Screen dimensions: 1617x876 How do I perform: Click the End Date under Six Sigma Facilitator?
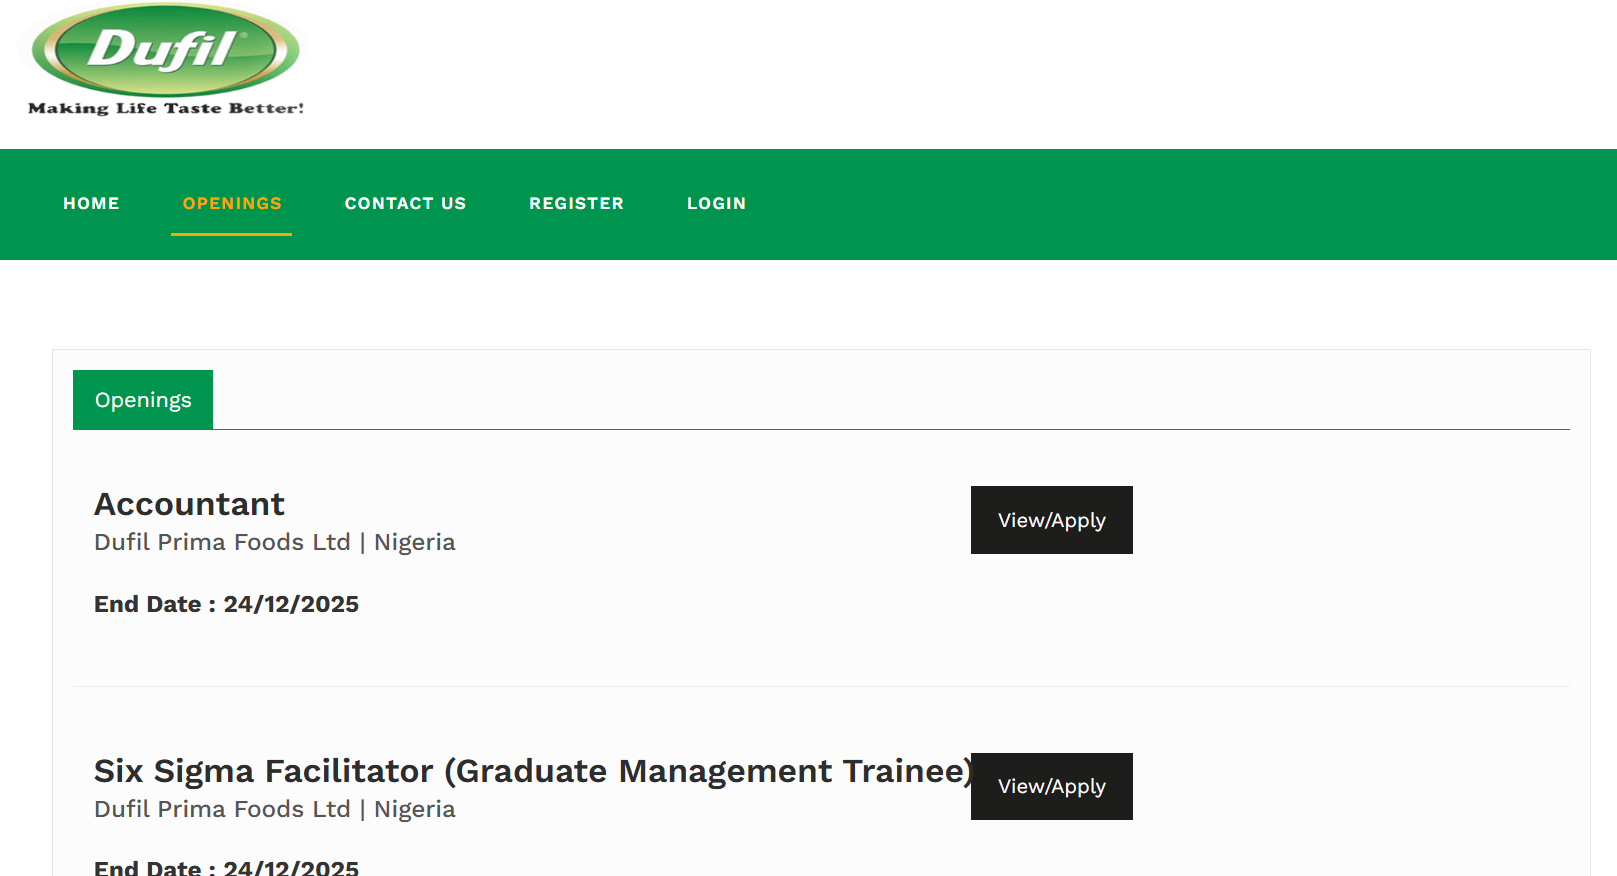(226, 866)
